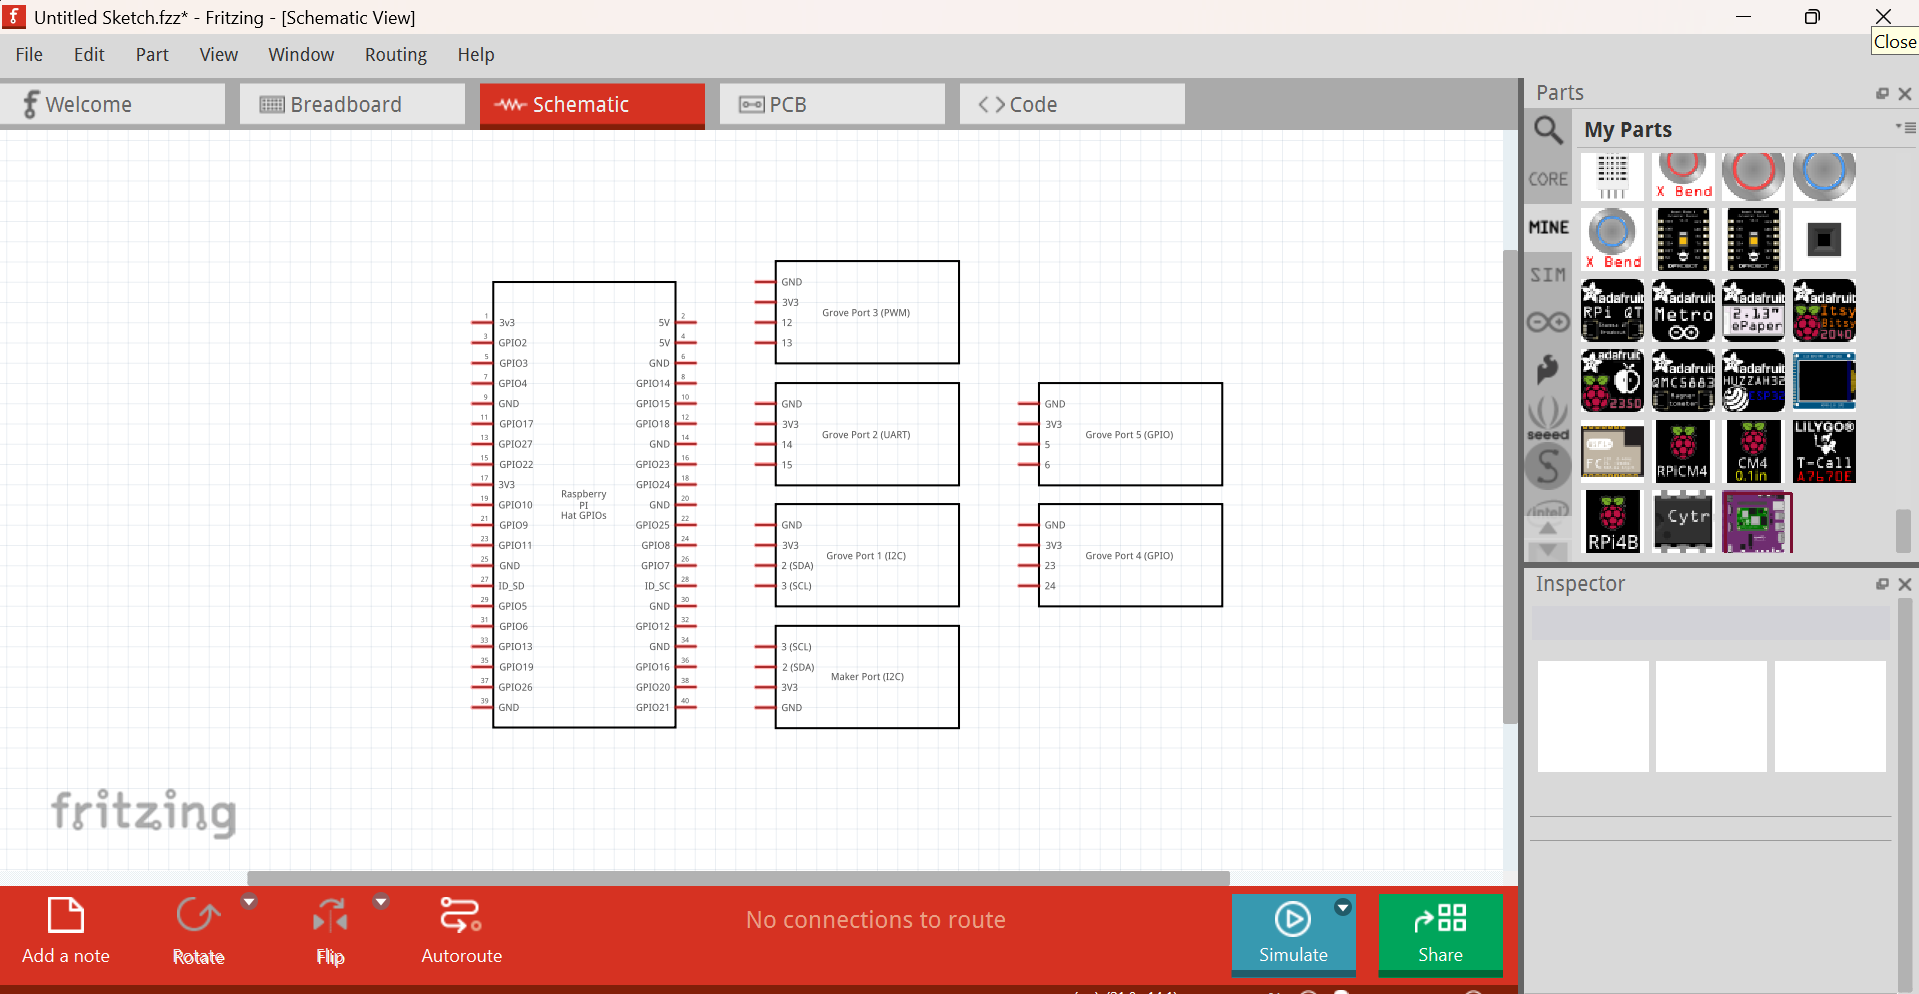Select the Adafruit HUZZAH32 ESP32 part
The image size is (1919, 994).
tap(1753, 380)
